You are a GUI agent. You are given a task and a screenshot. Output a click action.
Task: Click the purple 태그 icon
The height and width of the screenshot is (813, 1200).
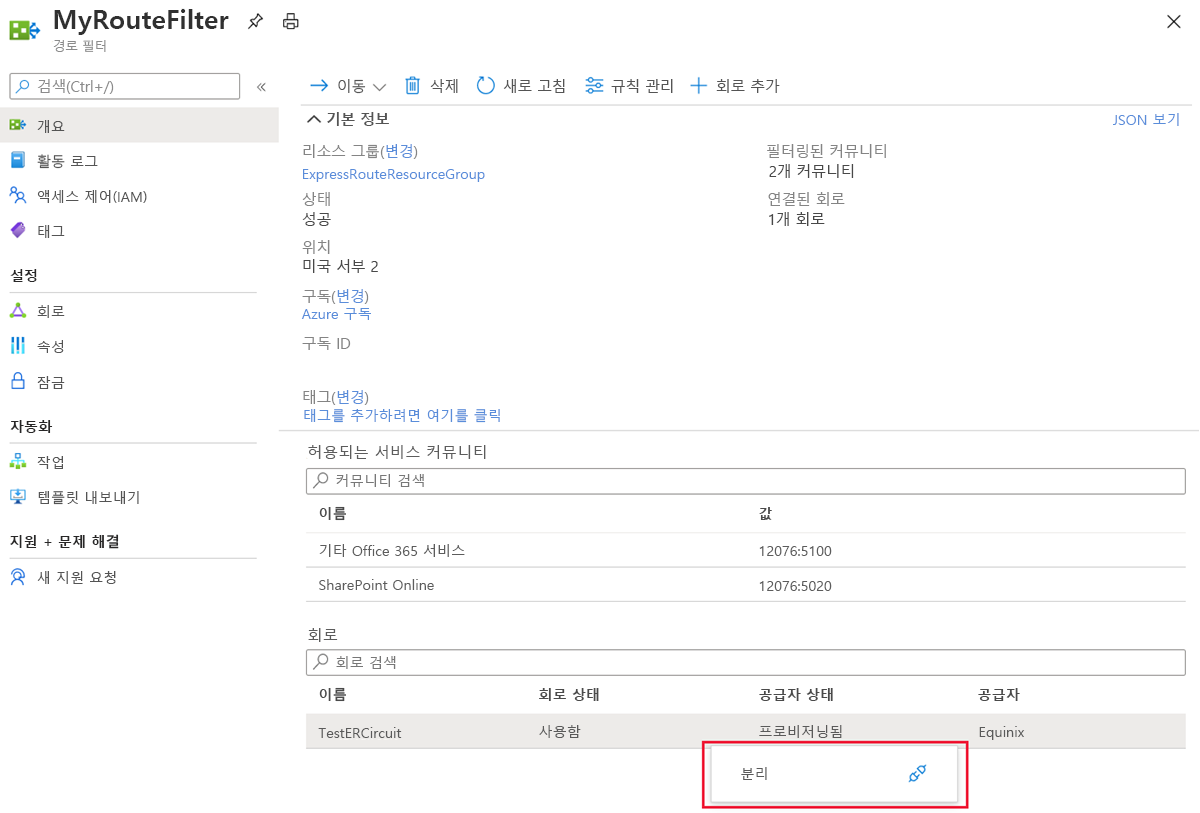pos(18,230)
